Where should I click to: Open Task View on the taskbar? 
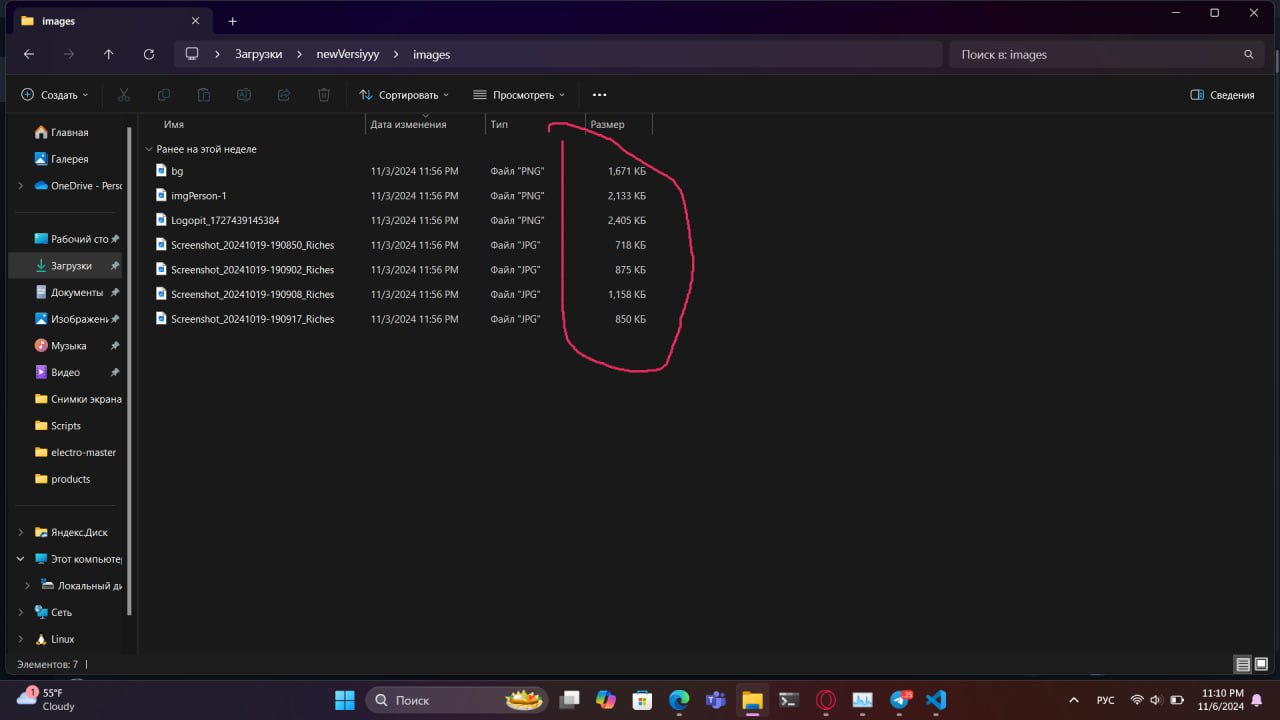point(570,700)
